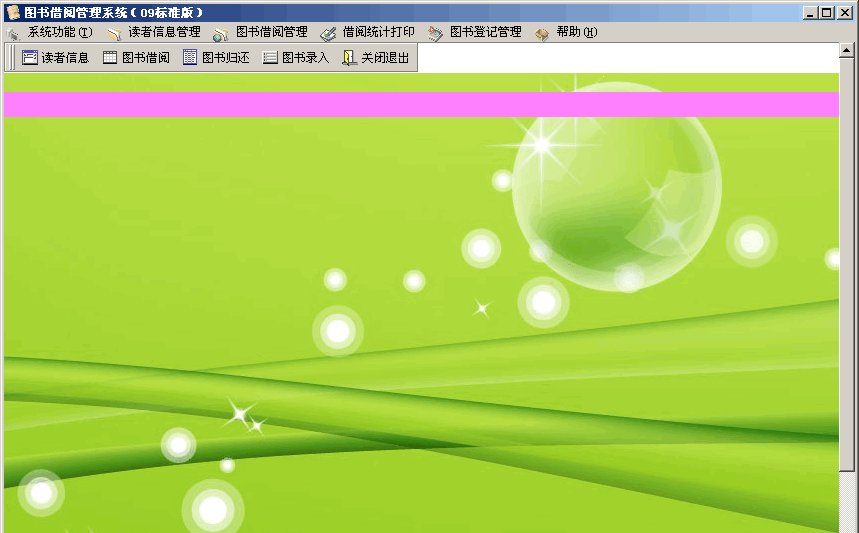Click the 关闭退出 toolbar button

tap(376, 58)
